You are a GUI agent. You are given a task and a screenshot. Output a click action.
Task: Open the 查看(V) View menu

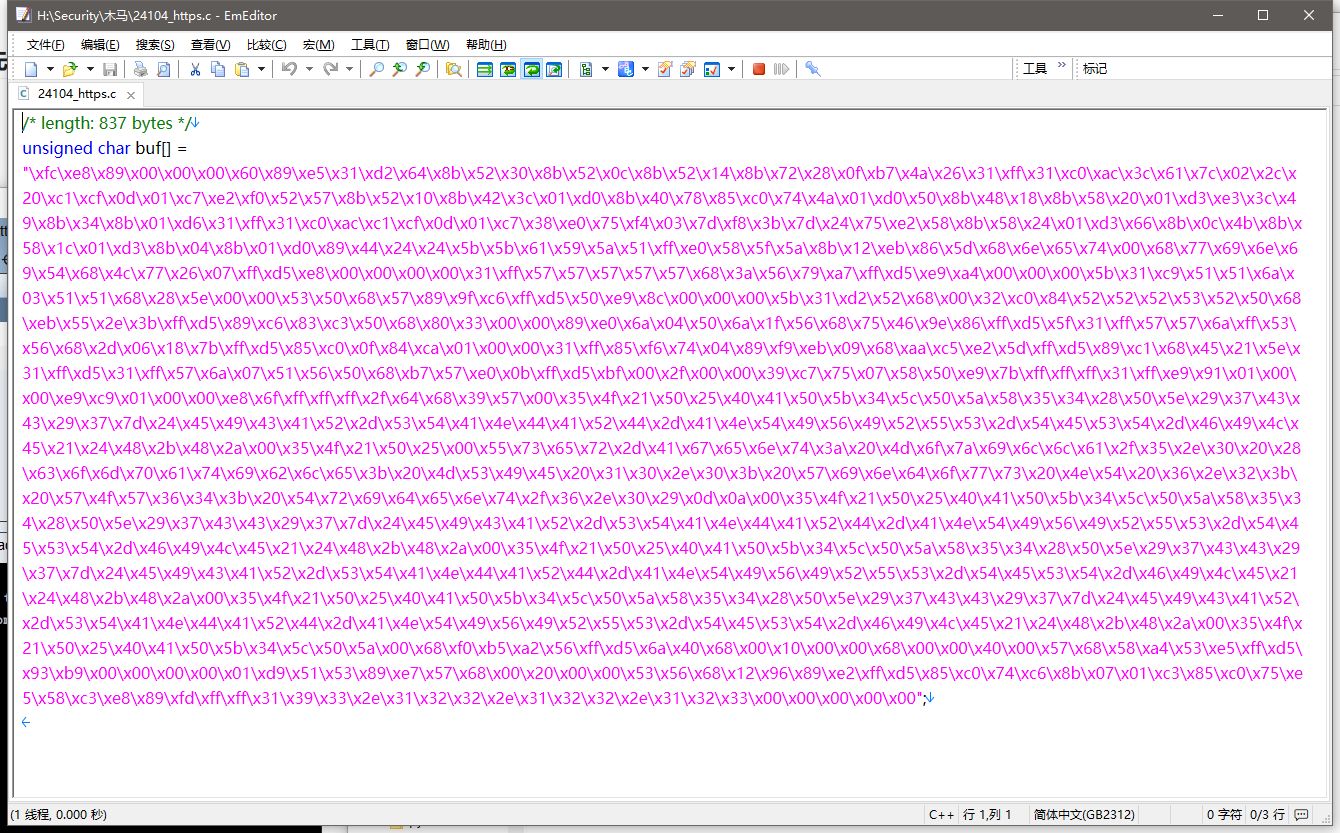(210, 45)
